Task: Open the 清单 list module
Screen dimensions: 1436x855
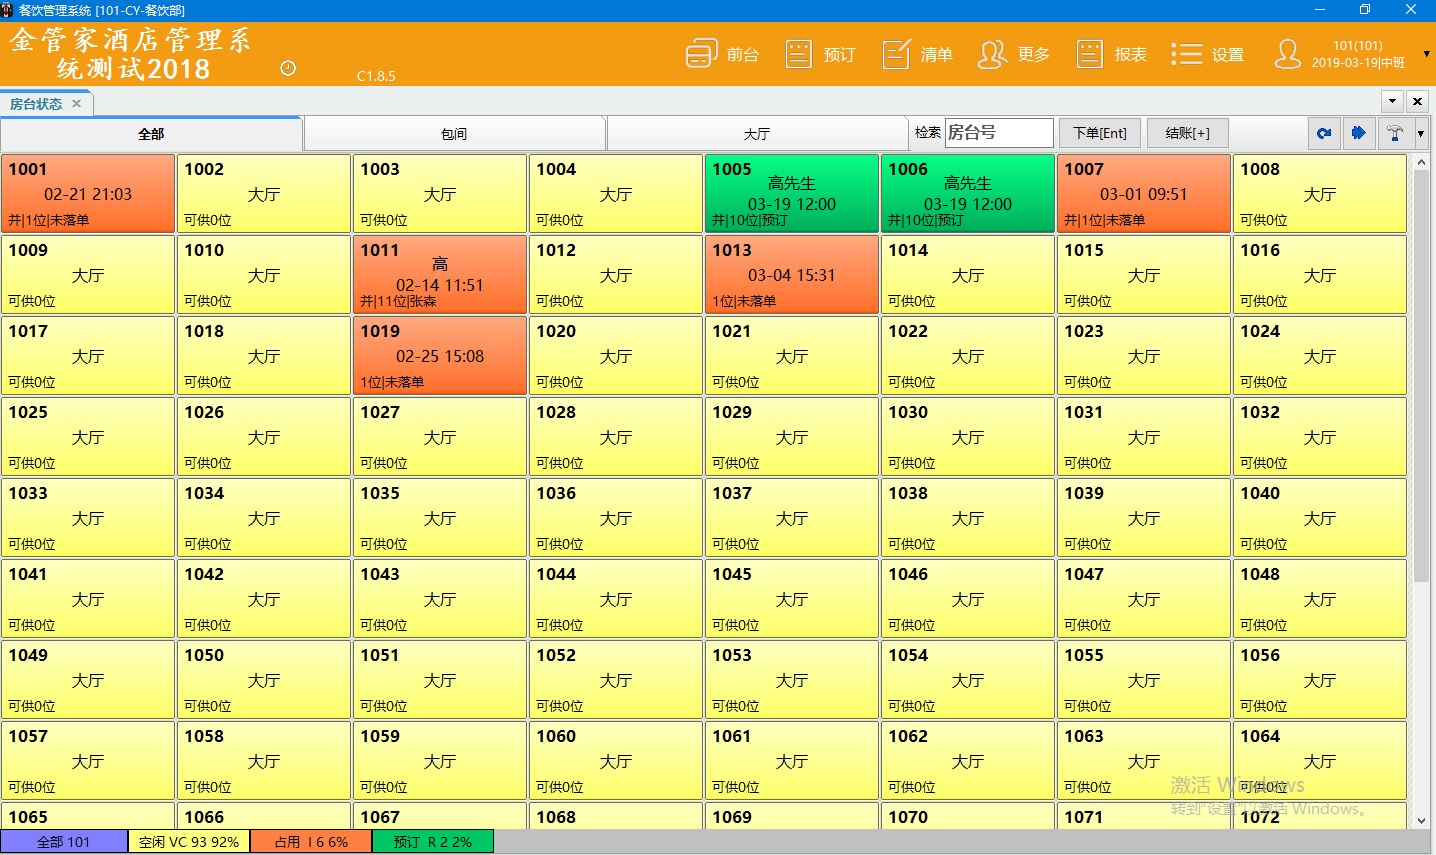Action: [x=917, y=54]
